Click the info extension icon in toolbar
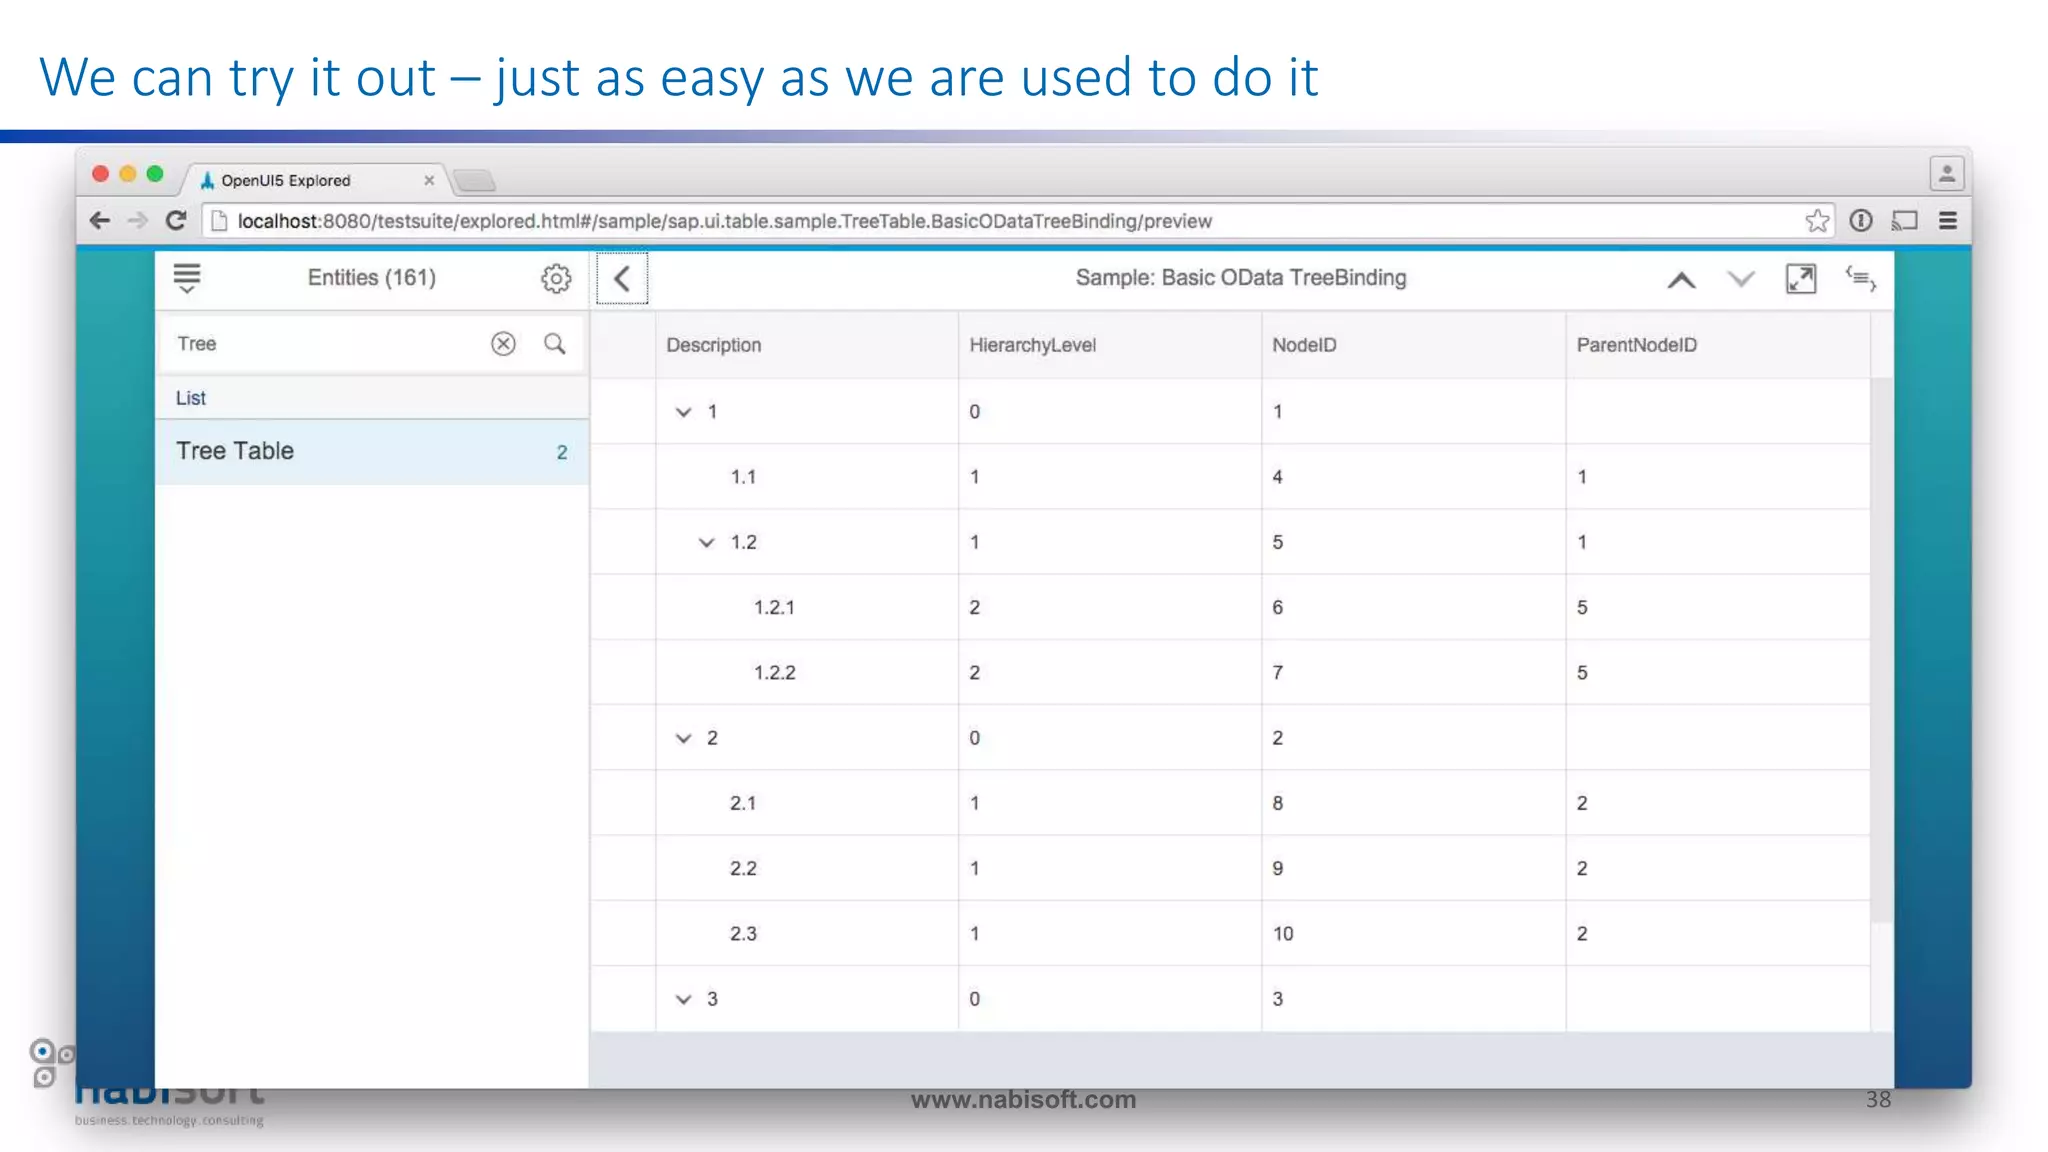 tap(1860, 221)
